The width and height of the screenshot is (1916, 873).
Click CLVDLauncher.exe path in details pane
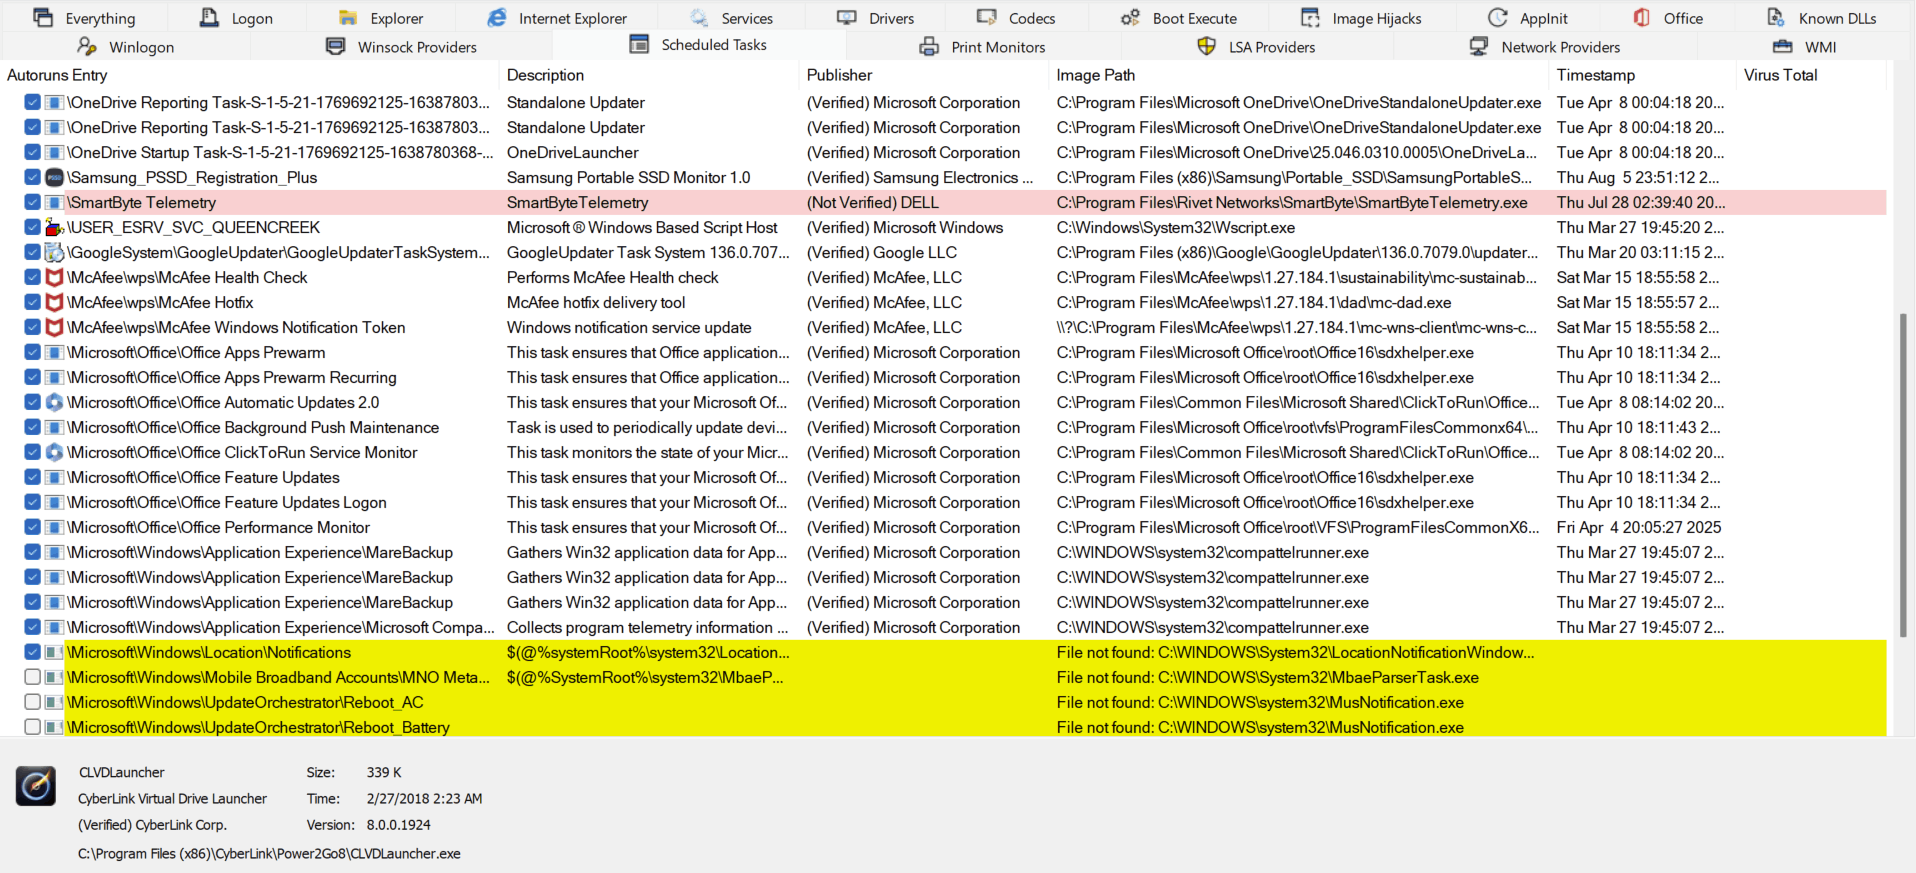coord(269,854)
